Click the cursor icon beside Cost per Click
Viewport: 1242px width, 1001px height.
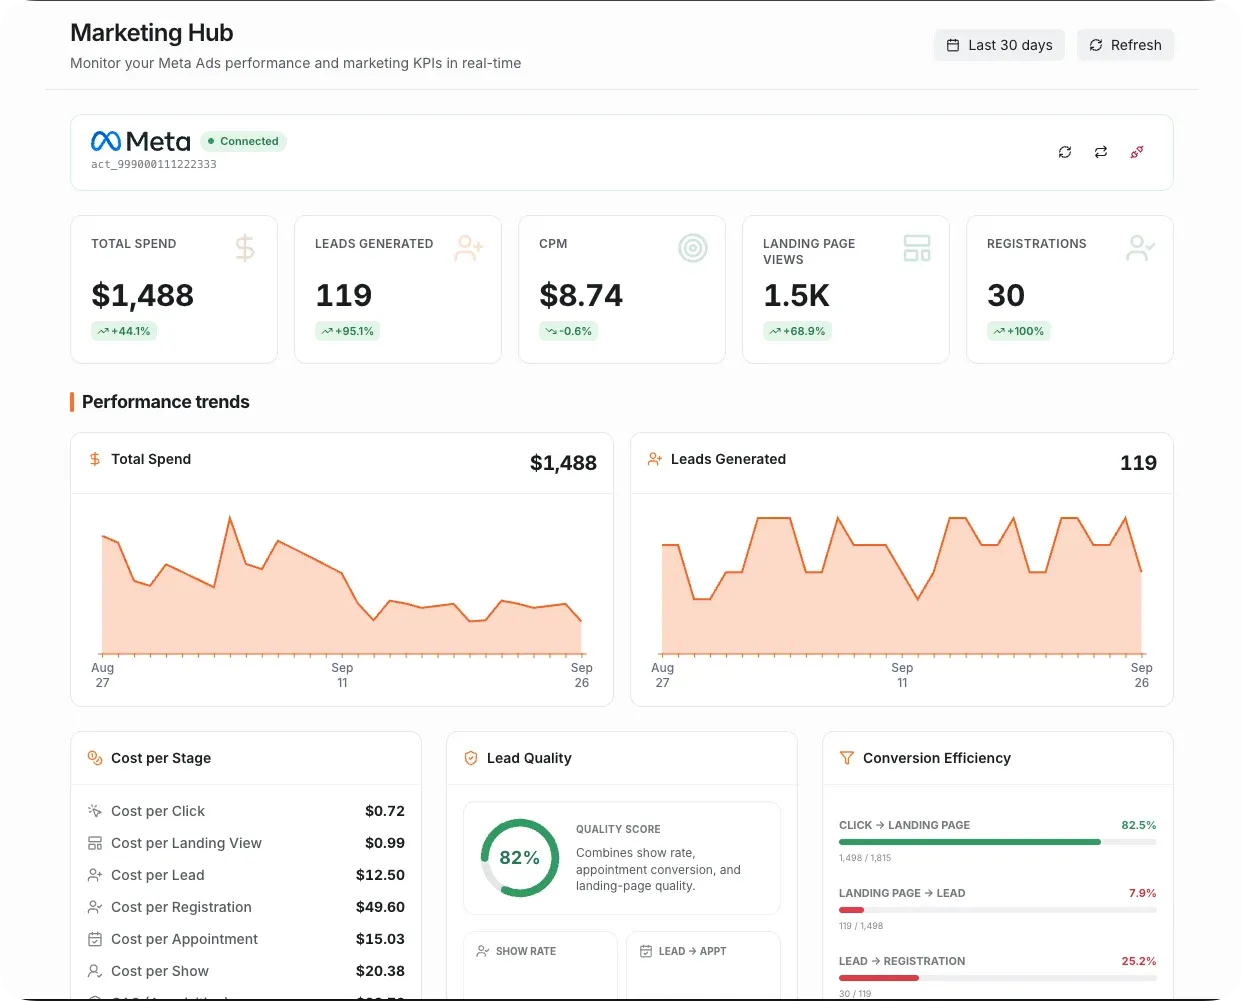tap(95, 811)
